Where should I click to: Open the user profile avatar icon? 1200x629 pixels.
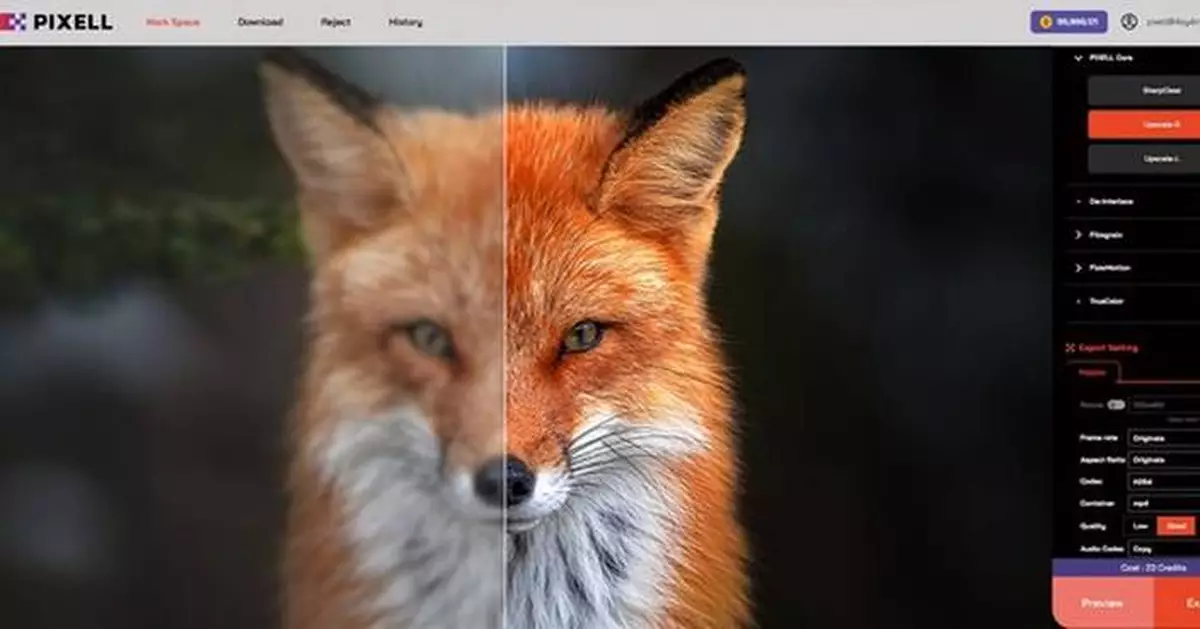pos(1129,21)
